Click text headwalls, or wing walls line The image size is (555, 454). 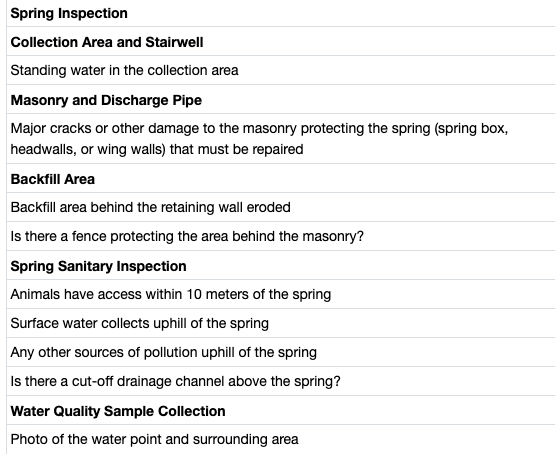point(157,149)
